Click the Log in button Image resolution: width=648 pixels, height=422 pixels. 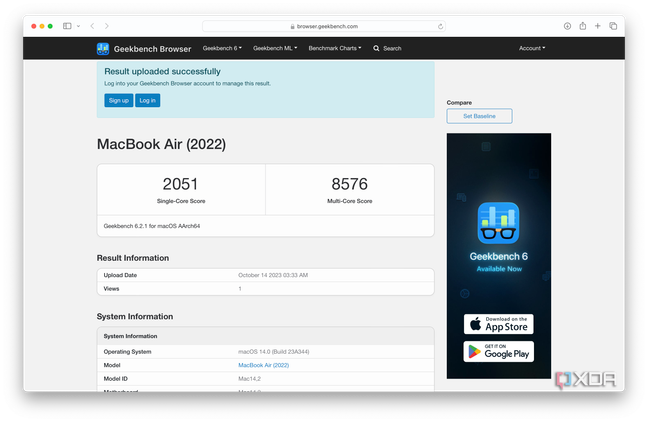[x=148, y=100]
